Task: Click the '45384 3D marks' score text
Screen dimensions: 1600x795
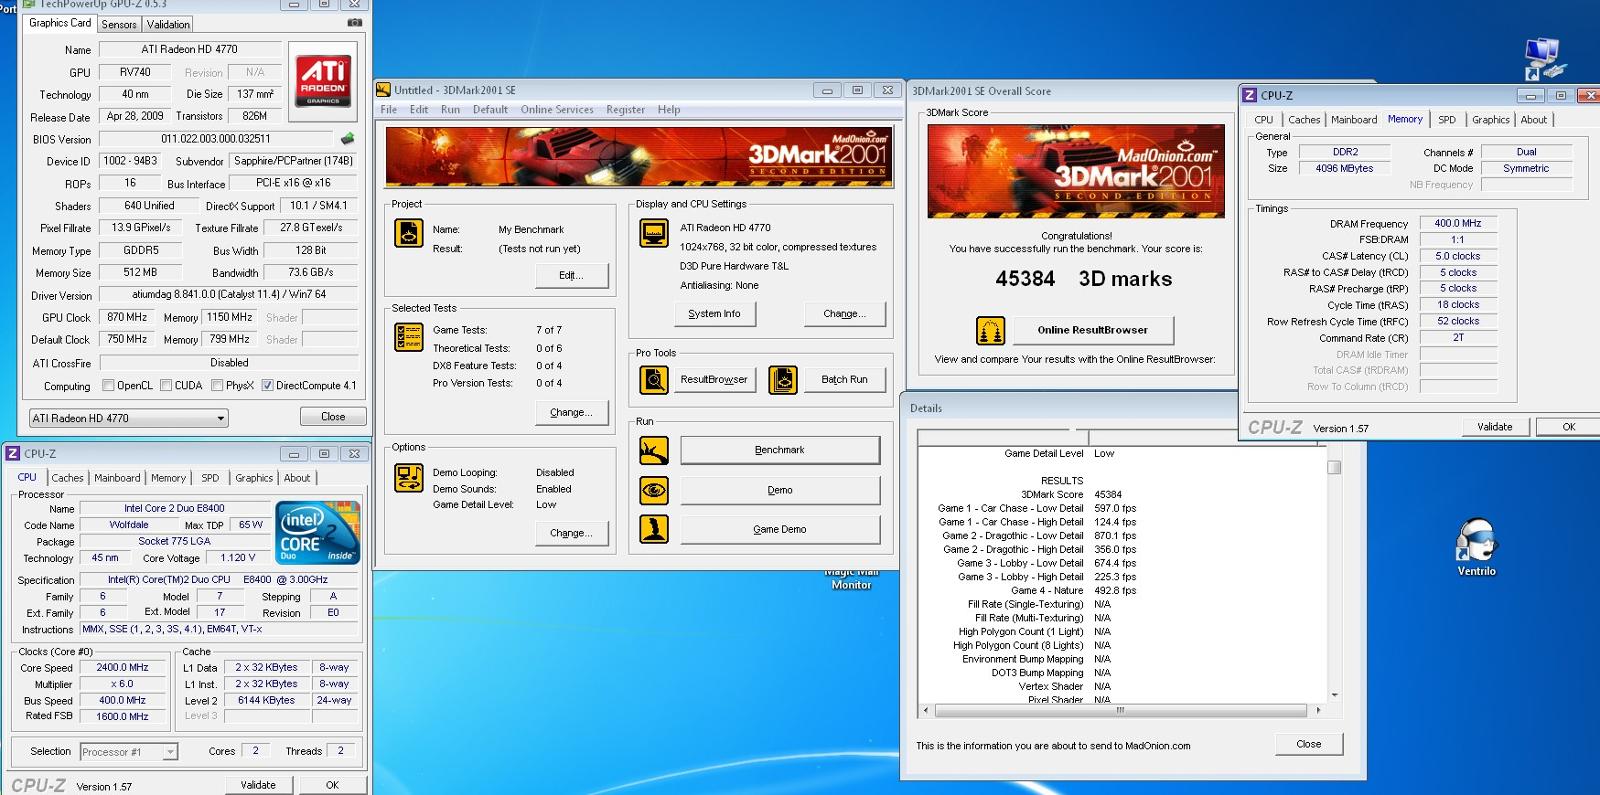Action: (1083, 279)
